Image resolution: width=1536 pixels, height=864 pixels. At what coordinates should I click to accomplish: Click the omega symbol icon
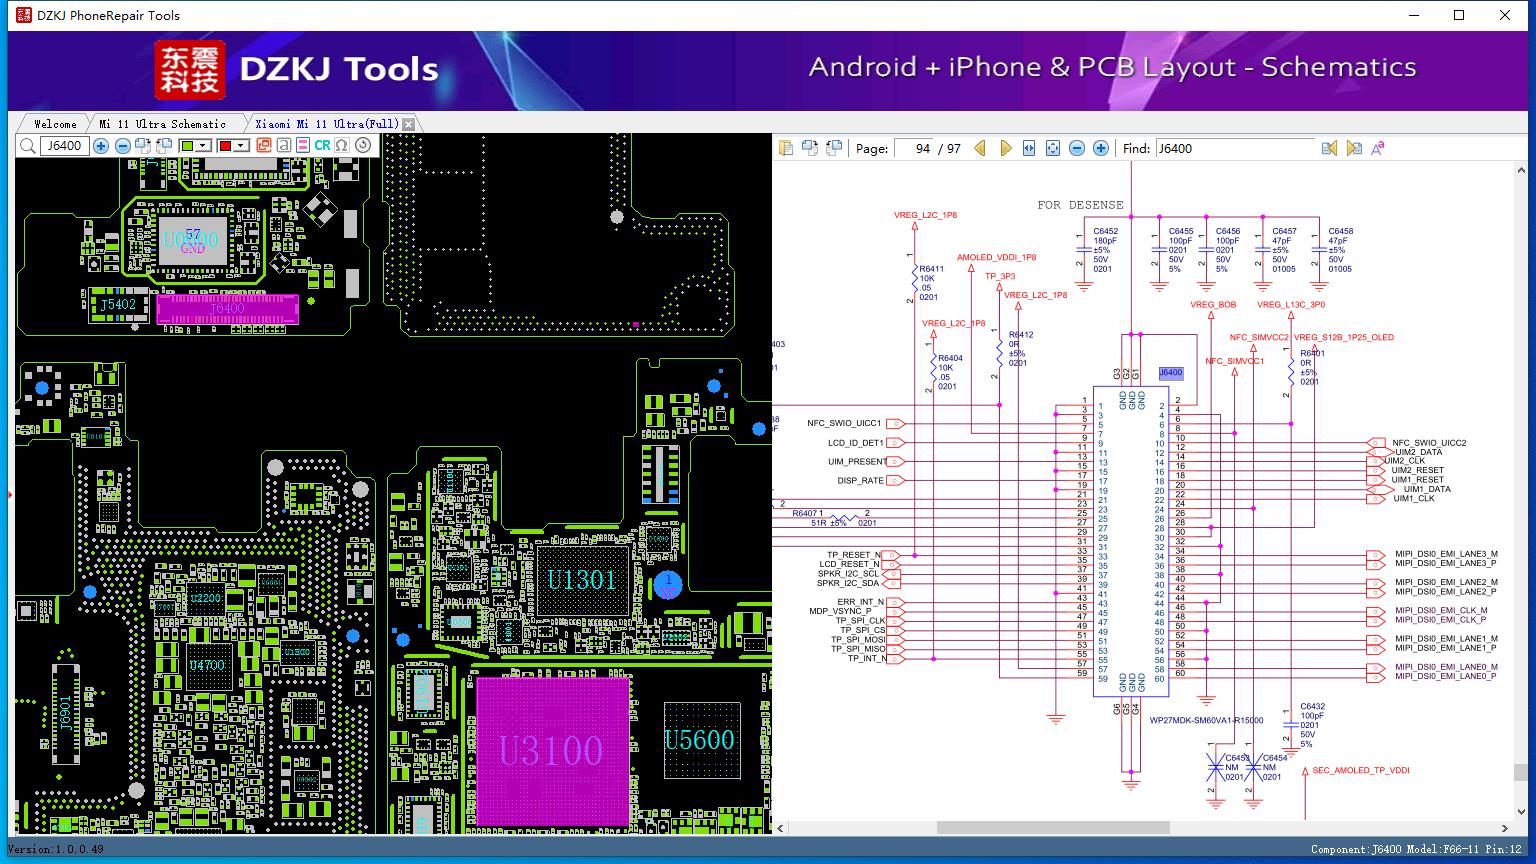click(342, 145)
